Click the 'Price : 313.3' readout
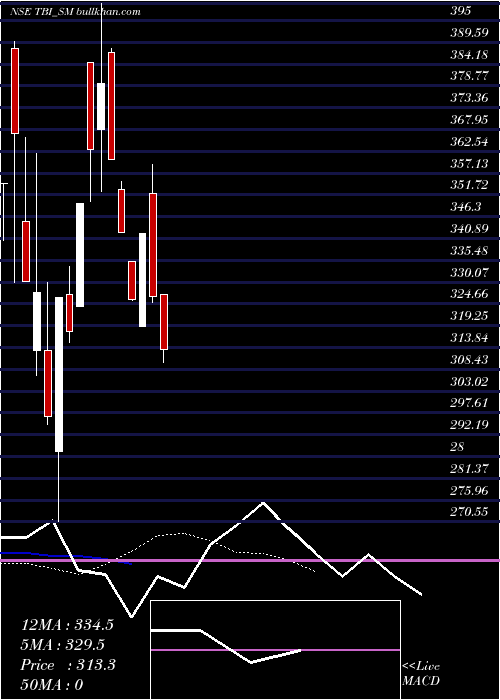Screen dimensions: 500x700 pos(68,665)
